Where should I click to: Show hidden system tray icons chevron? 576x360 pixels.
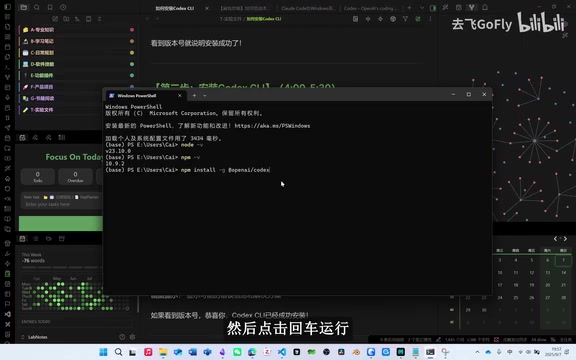pyautogui.click(x=477, y=352)
